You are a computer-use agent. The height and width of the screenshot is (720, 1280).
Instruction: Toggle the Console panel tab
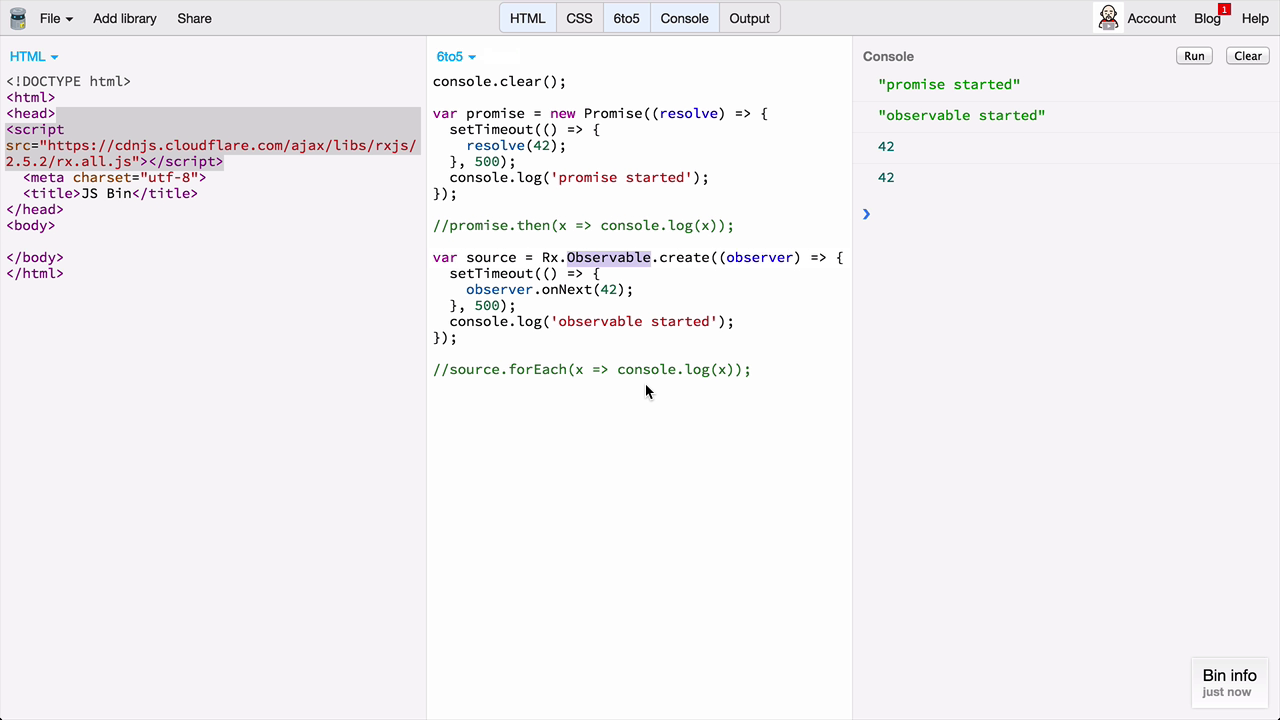684,18
